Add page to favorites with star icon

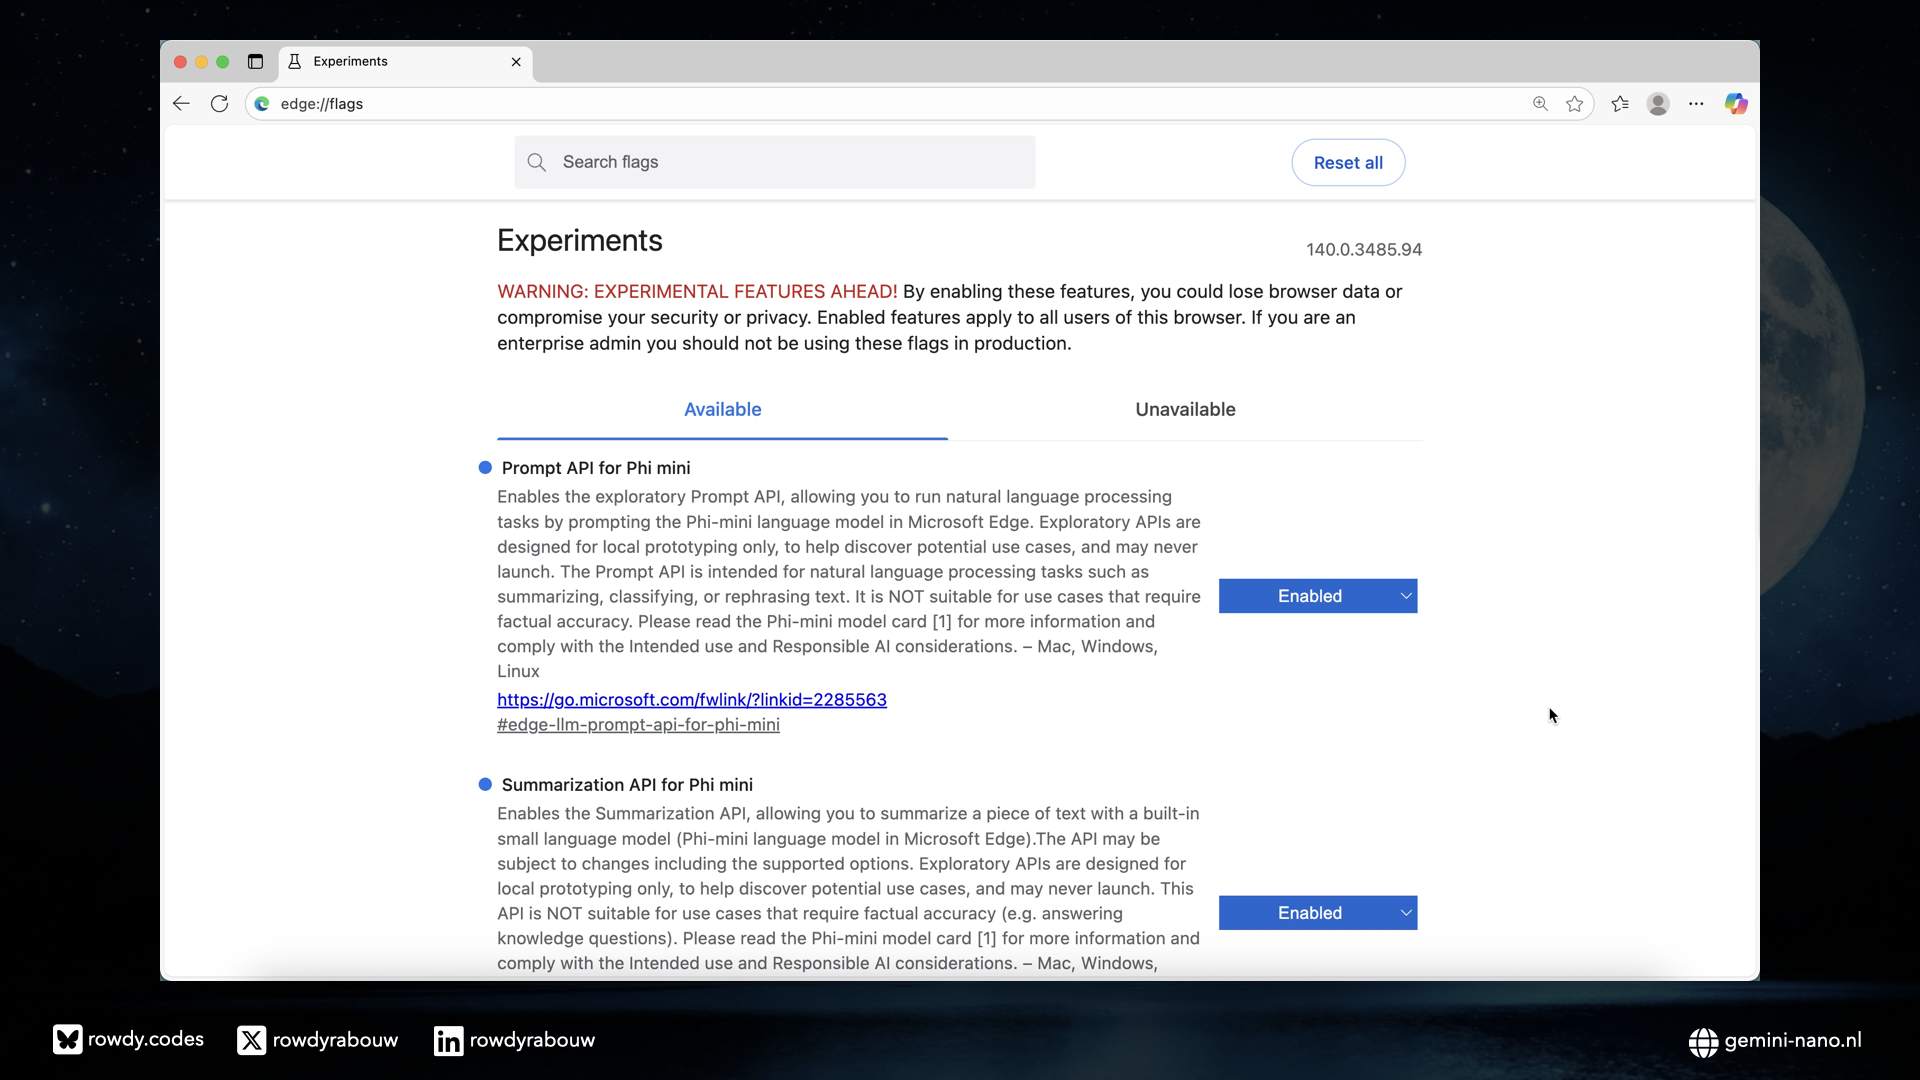pyautogui.click(x=1575, y=104)
